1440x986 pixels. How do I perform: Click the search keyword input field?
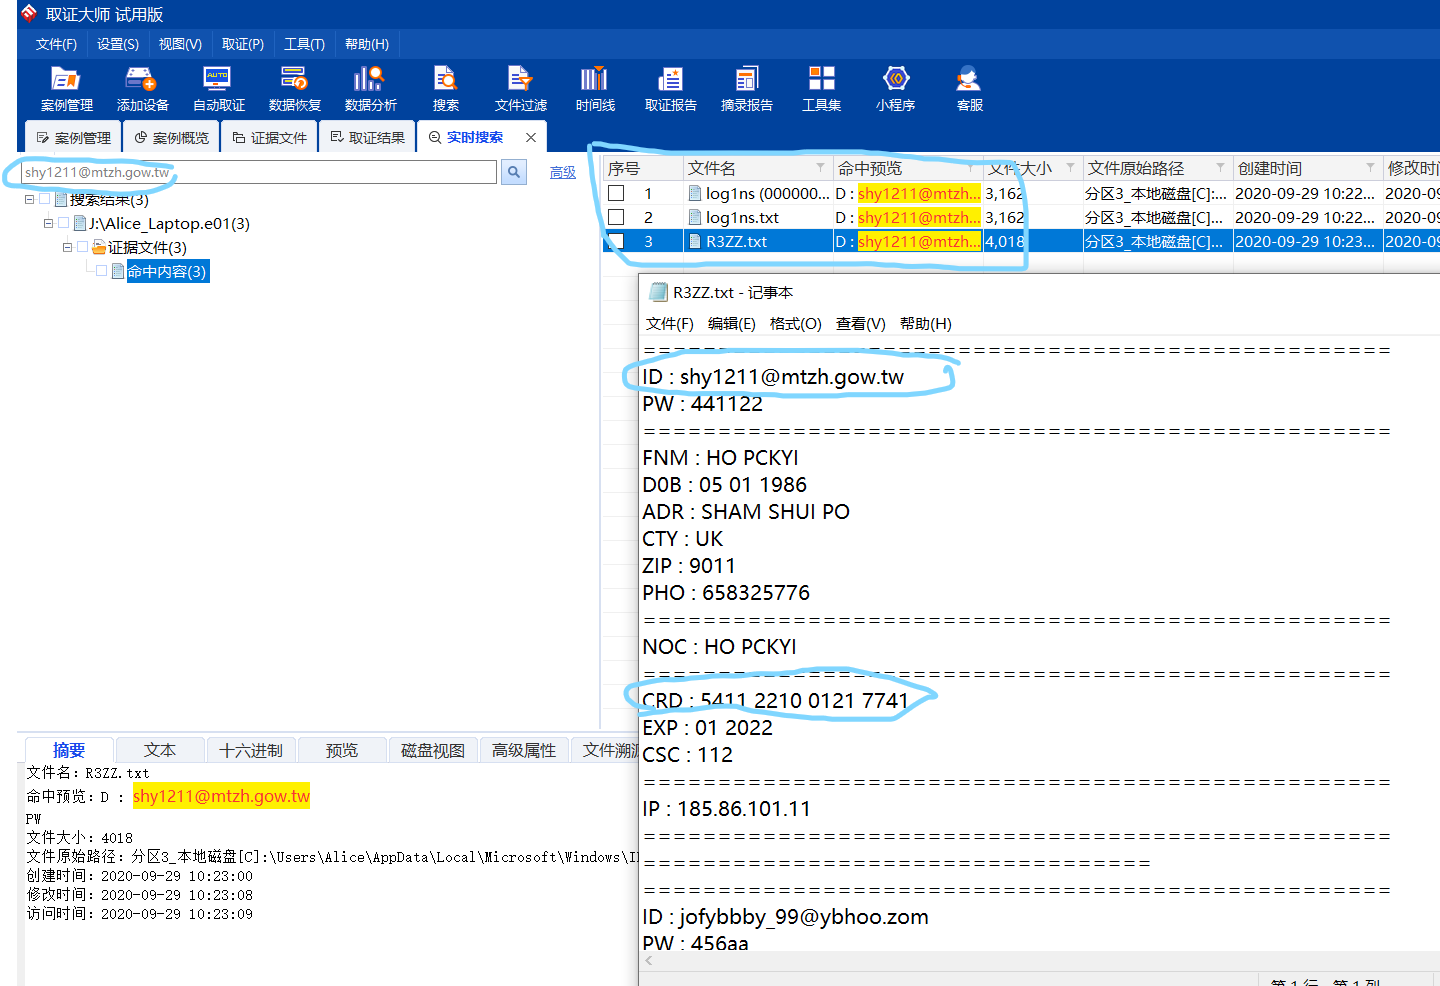click(259, 172)
